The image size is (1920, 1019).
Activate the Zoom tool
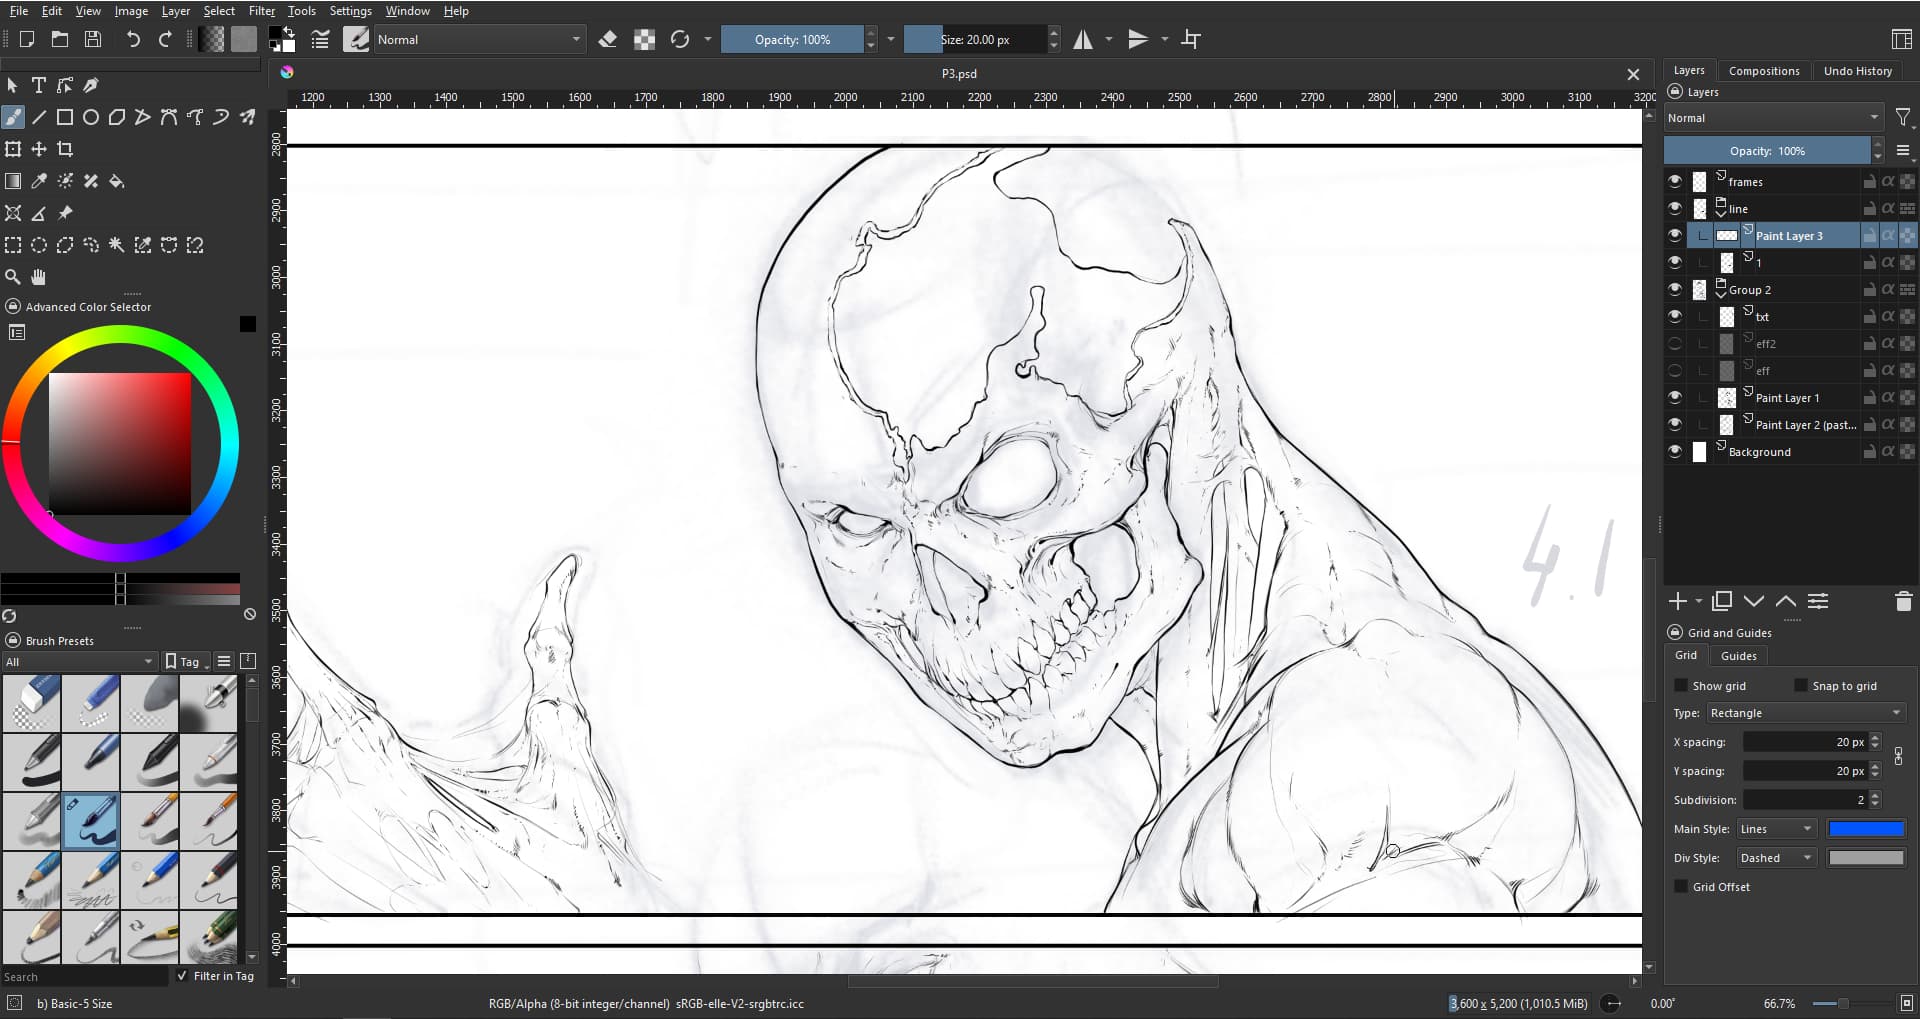13,277
